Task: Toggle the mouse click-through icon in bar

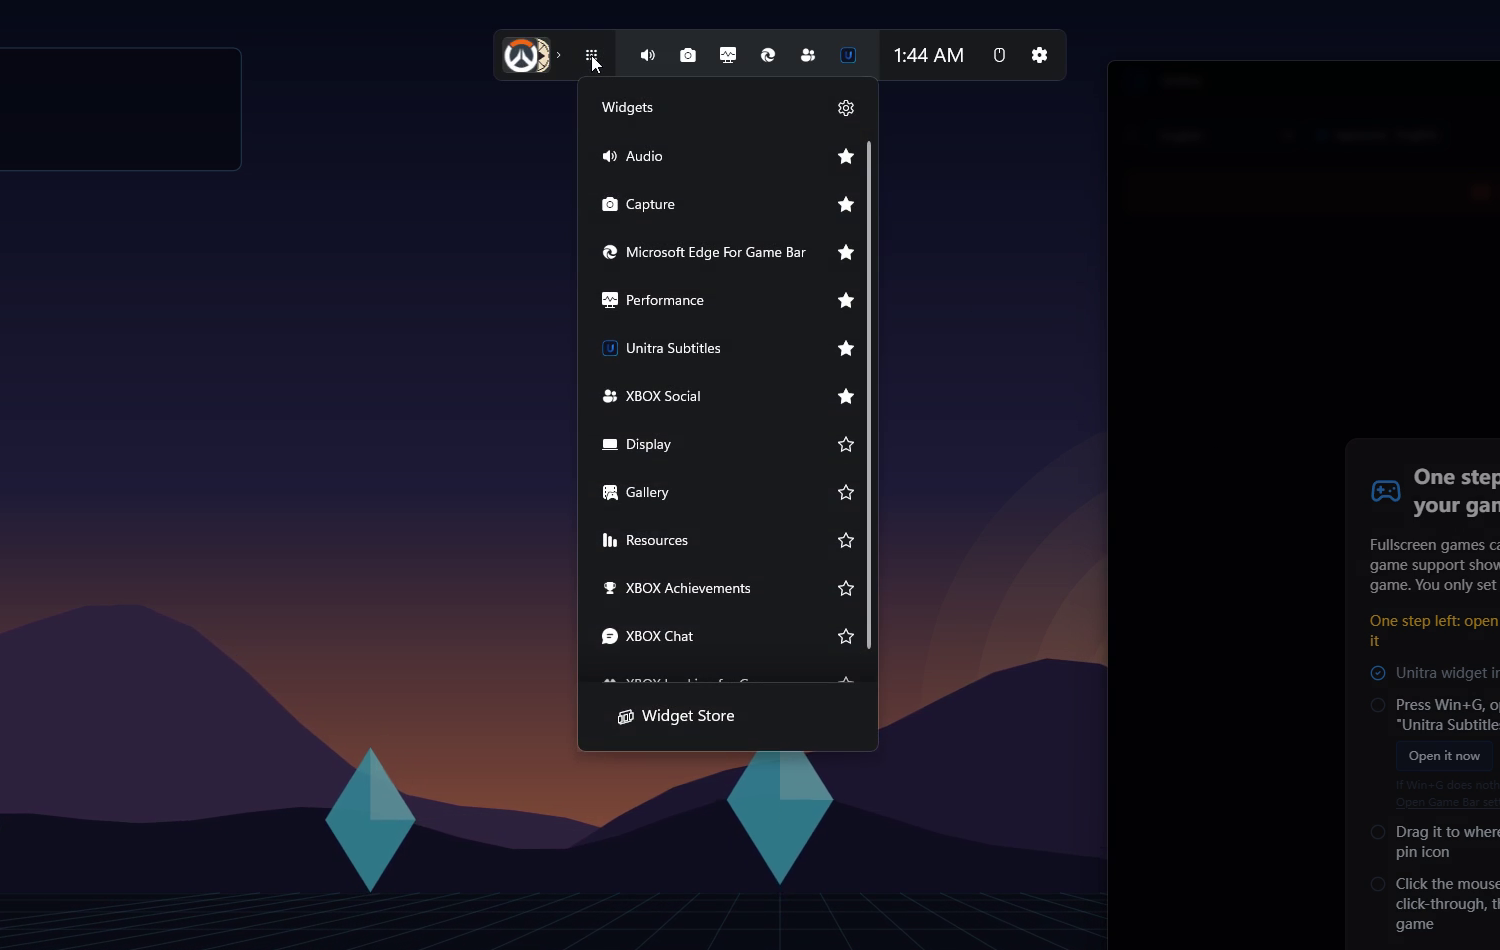Action: (x=999, y=55)
